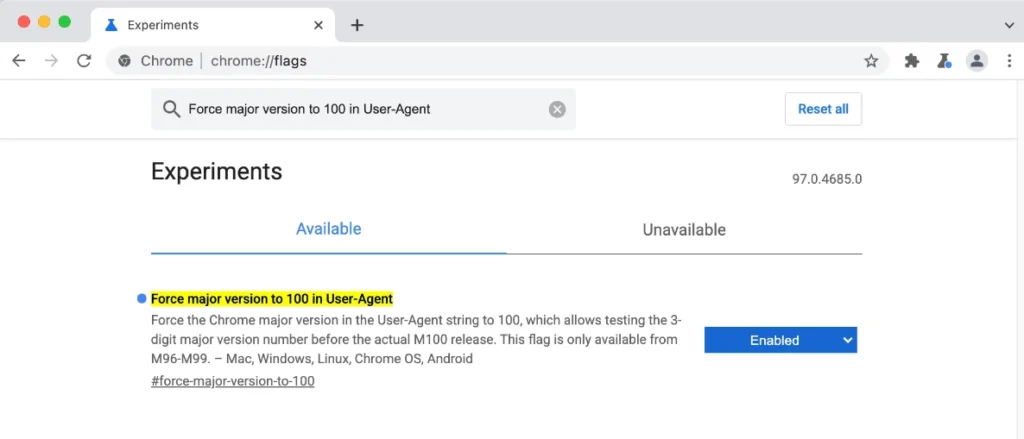Bookmark this page with the star icon
Image resolution: width=1024 pixels, height=439 pixels.
871,61
